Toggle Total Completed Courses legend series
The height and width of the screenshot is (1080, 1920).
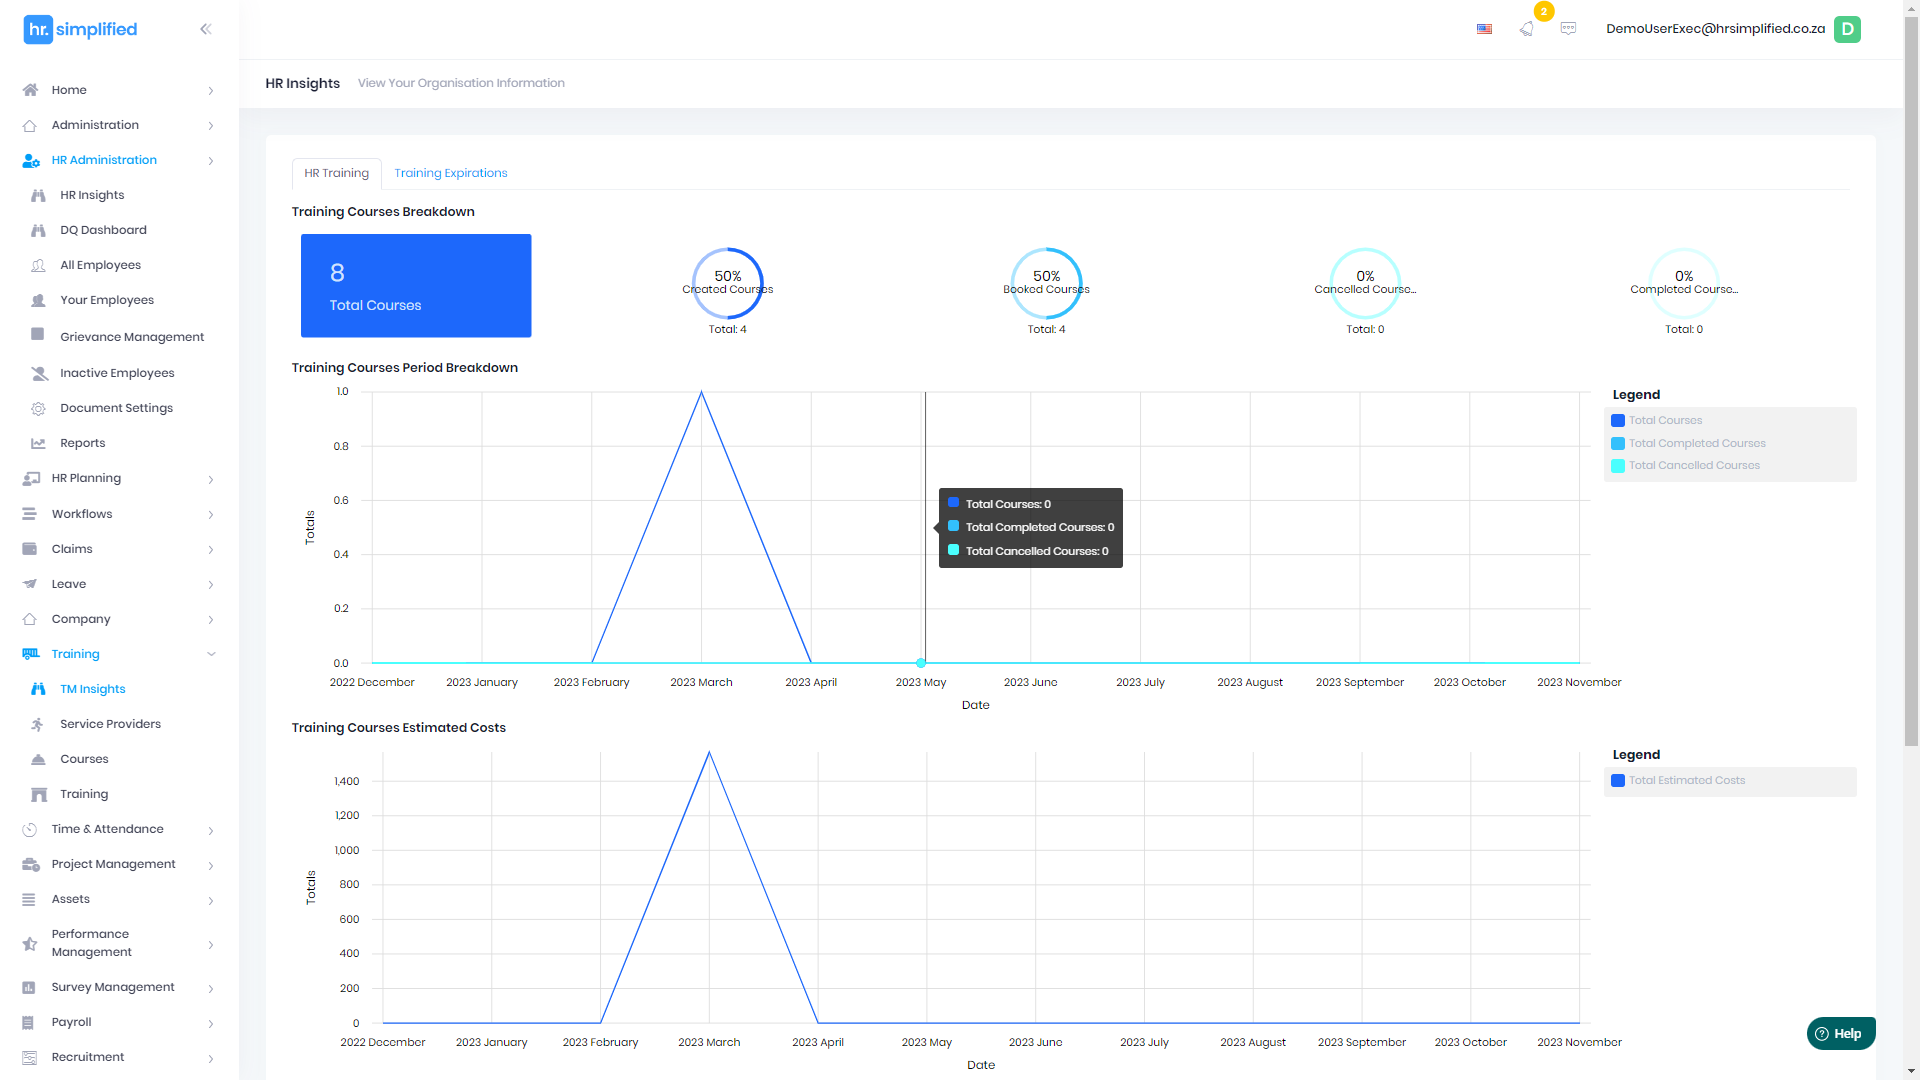tap(1697, 443)
